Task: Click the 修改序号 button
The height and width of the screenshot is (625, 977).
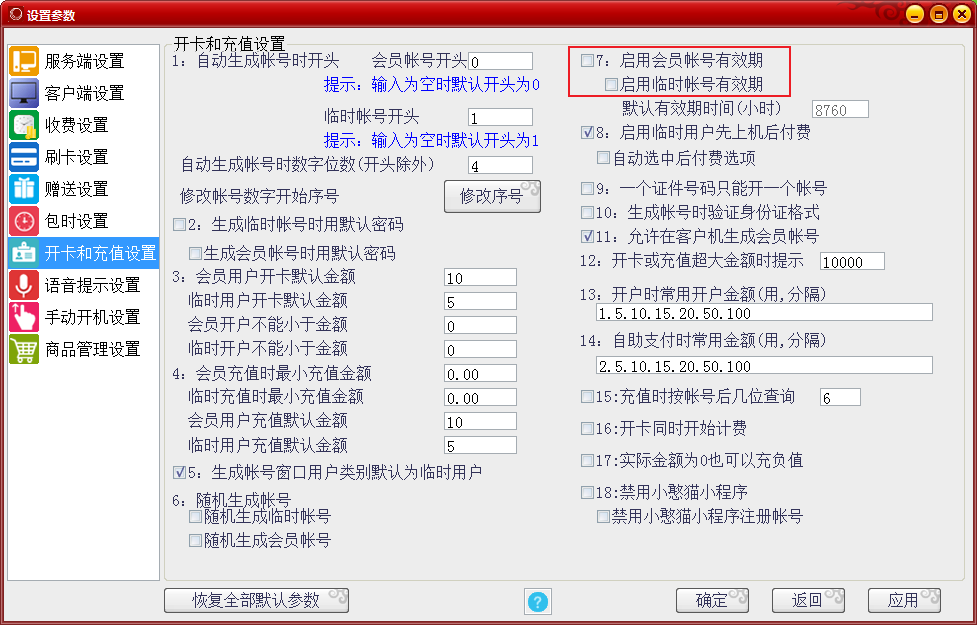Action: [492, 196]
